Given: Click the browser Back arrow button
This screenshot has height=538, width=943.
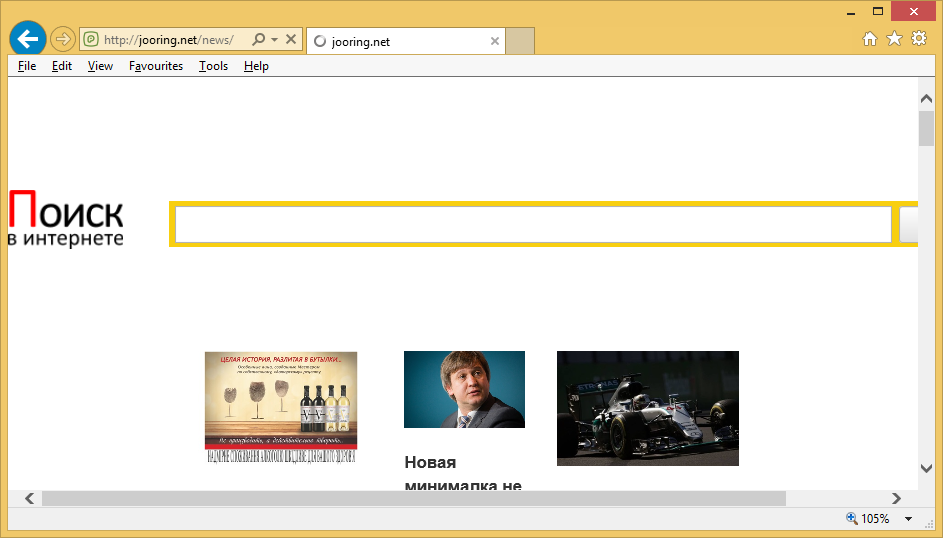Looking at the screenshot, I should pyautogui.click(x=27, y=39).
